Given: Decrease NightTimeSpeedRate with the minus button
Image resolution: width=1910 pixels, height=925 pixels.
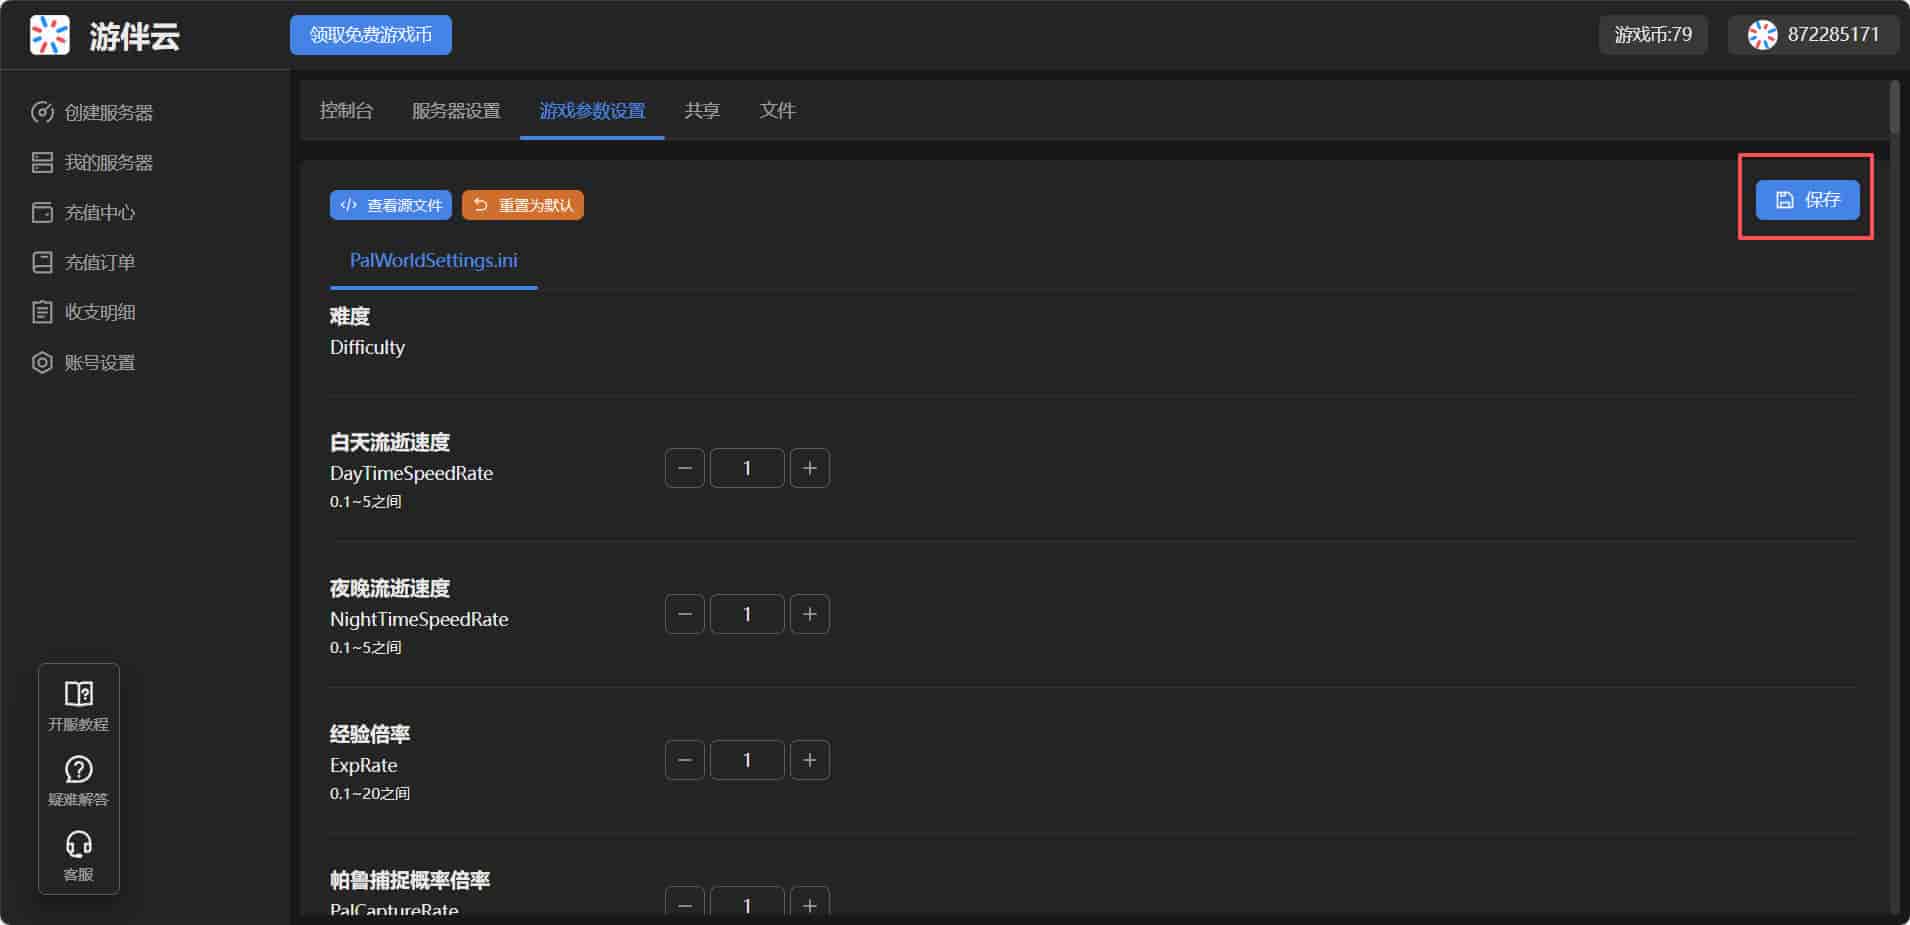Looking at the screenshot, I should [x=684, y=614].
